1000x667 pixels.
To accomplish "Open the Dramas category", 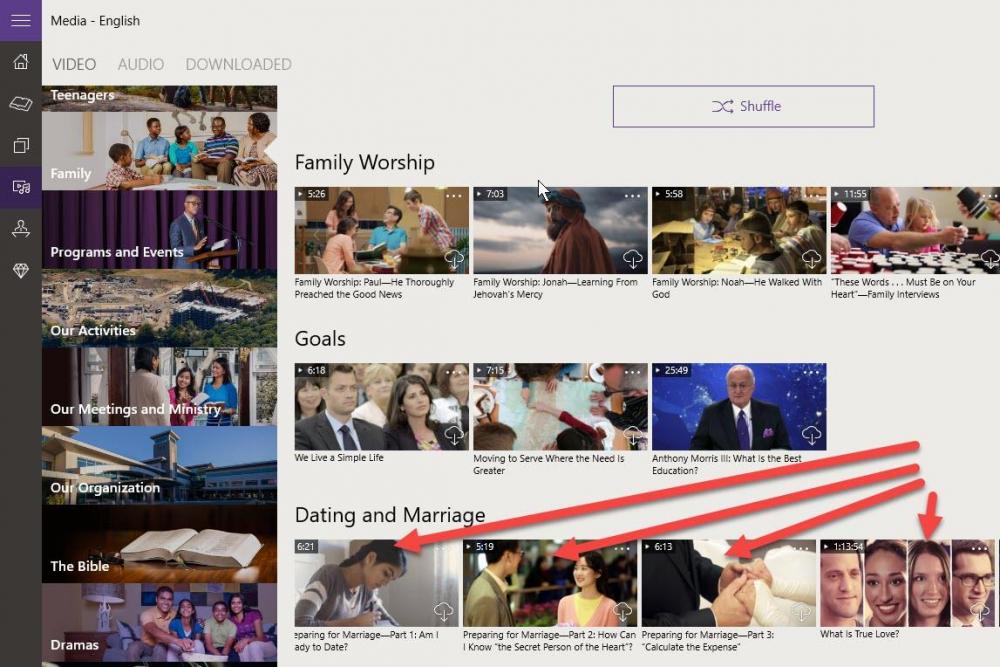I will [x=159, y=624].
